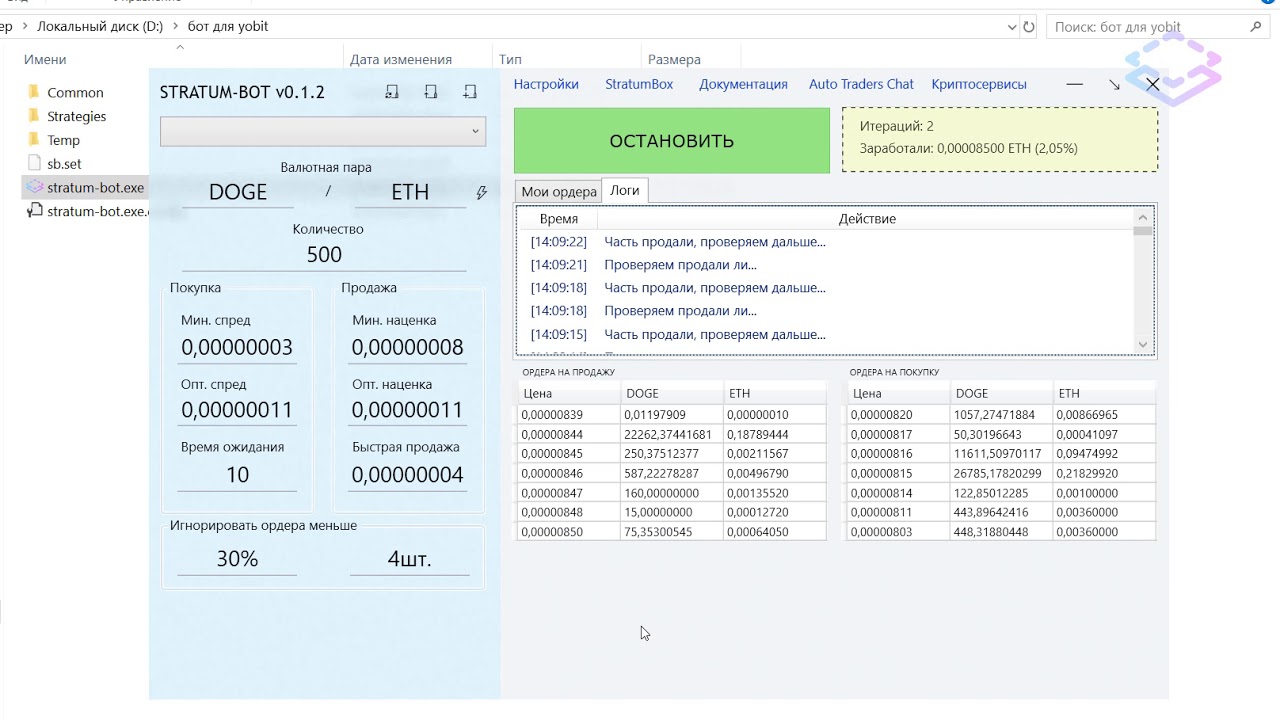Click the logs scrollbar down arrow

click(x=1143, y=344)
